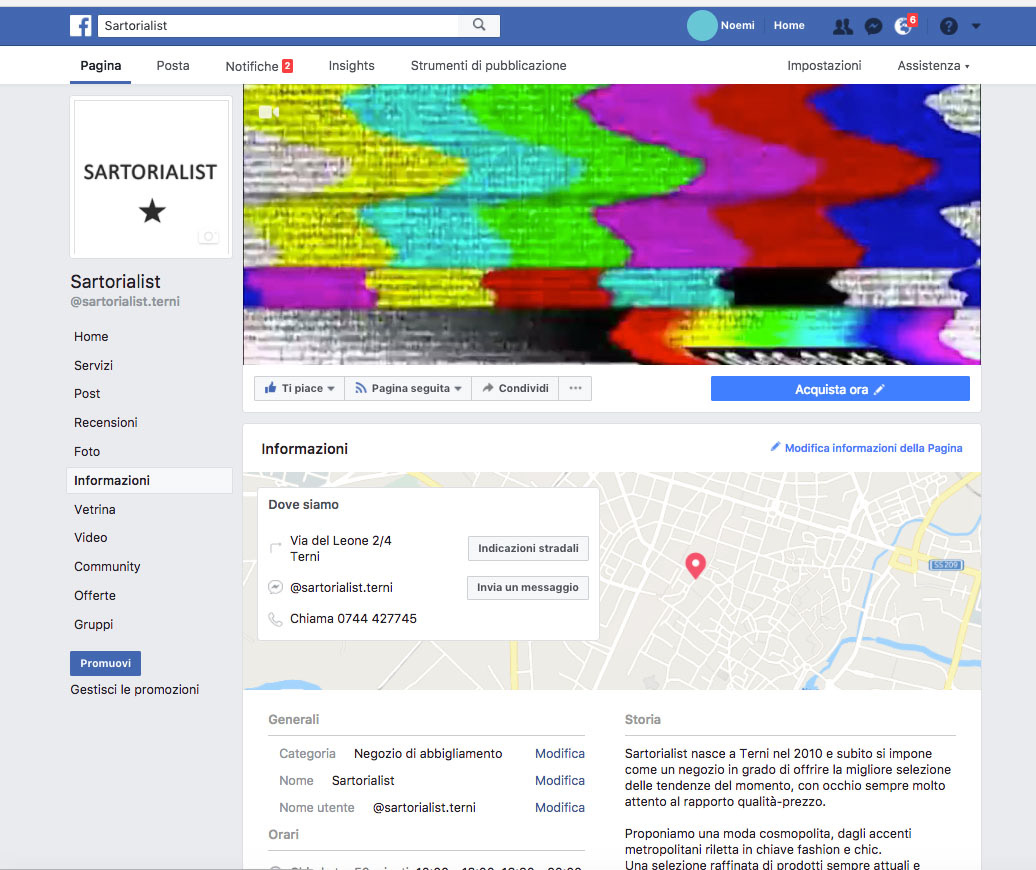
Task: Click the Sartorialist page name heading
Action: (x=116, y=281)
